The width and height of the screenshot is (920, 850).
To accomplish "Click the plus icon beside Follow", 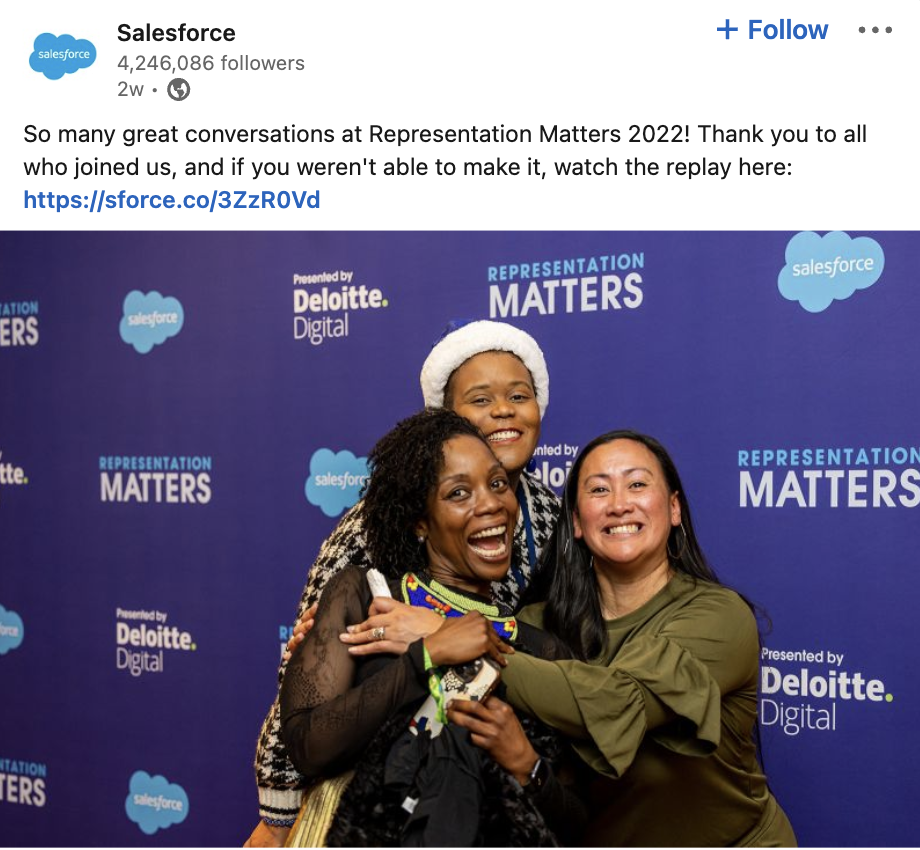I will point(727,29).
